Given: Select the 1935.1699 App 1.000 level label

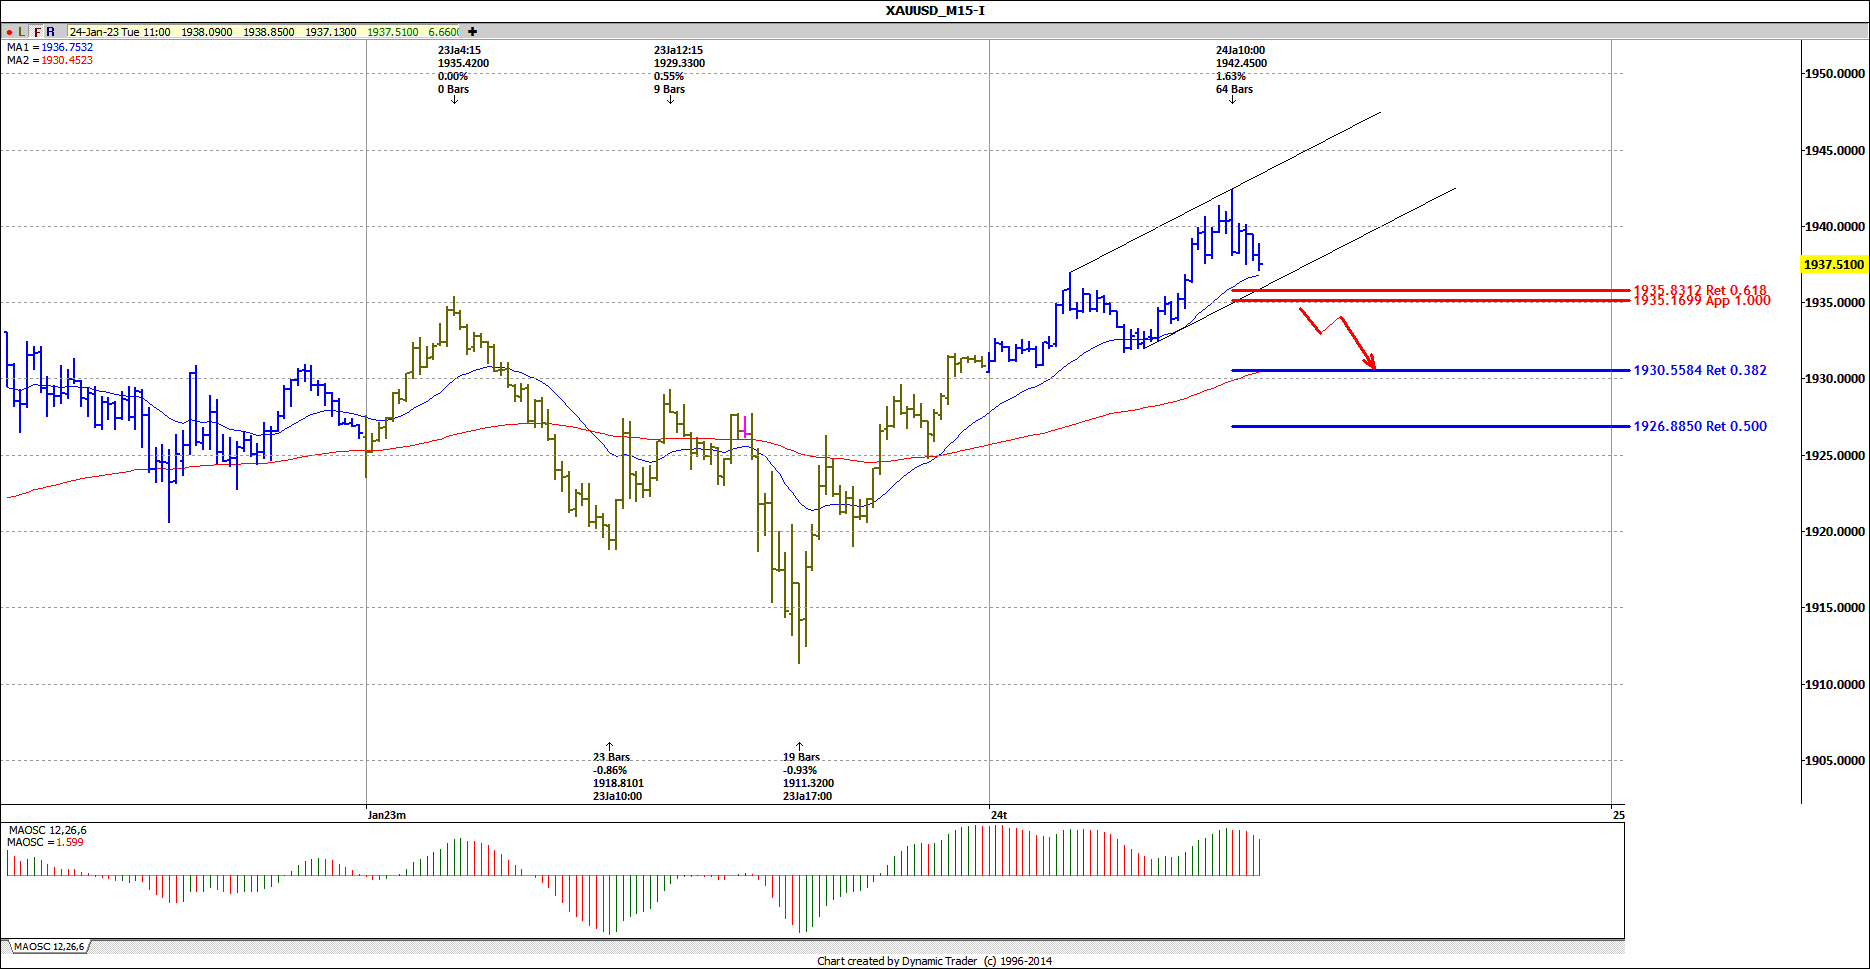Looking at the screenshot, I should (x=1702, y=300).
